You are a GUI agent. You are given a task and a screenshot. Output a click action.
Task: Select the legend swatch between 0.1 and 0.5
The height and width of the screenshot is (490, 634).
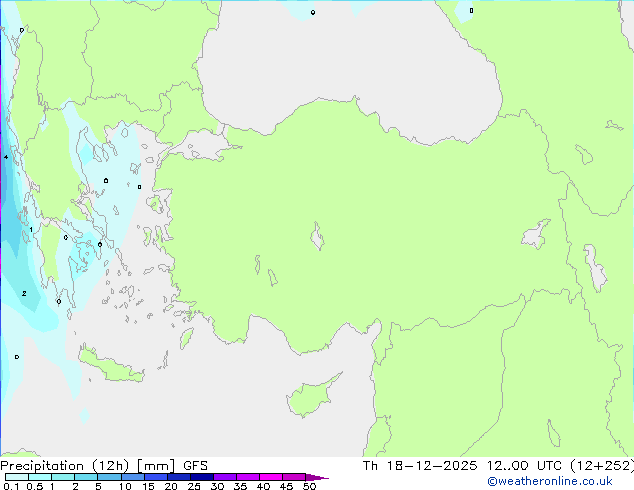tap(17, 477)
